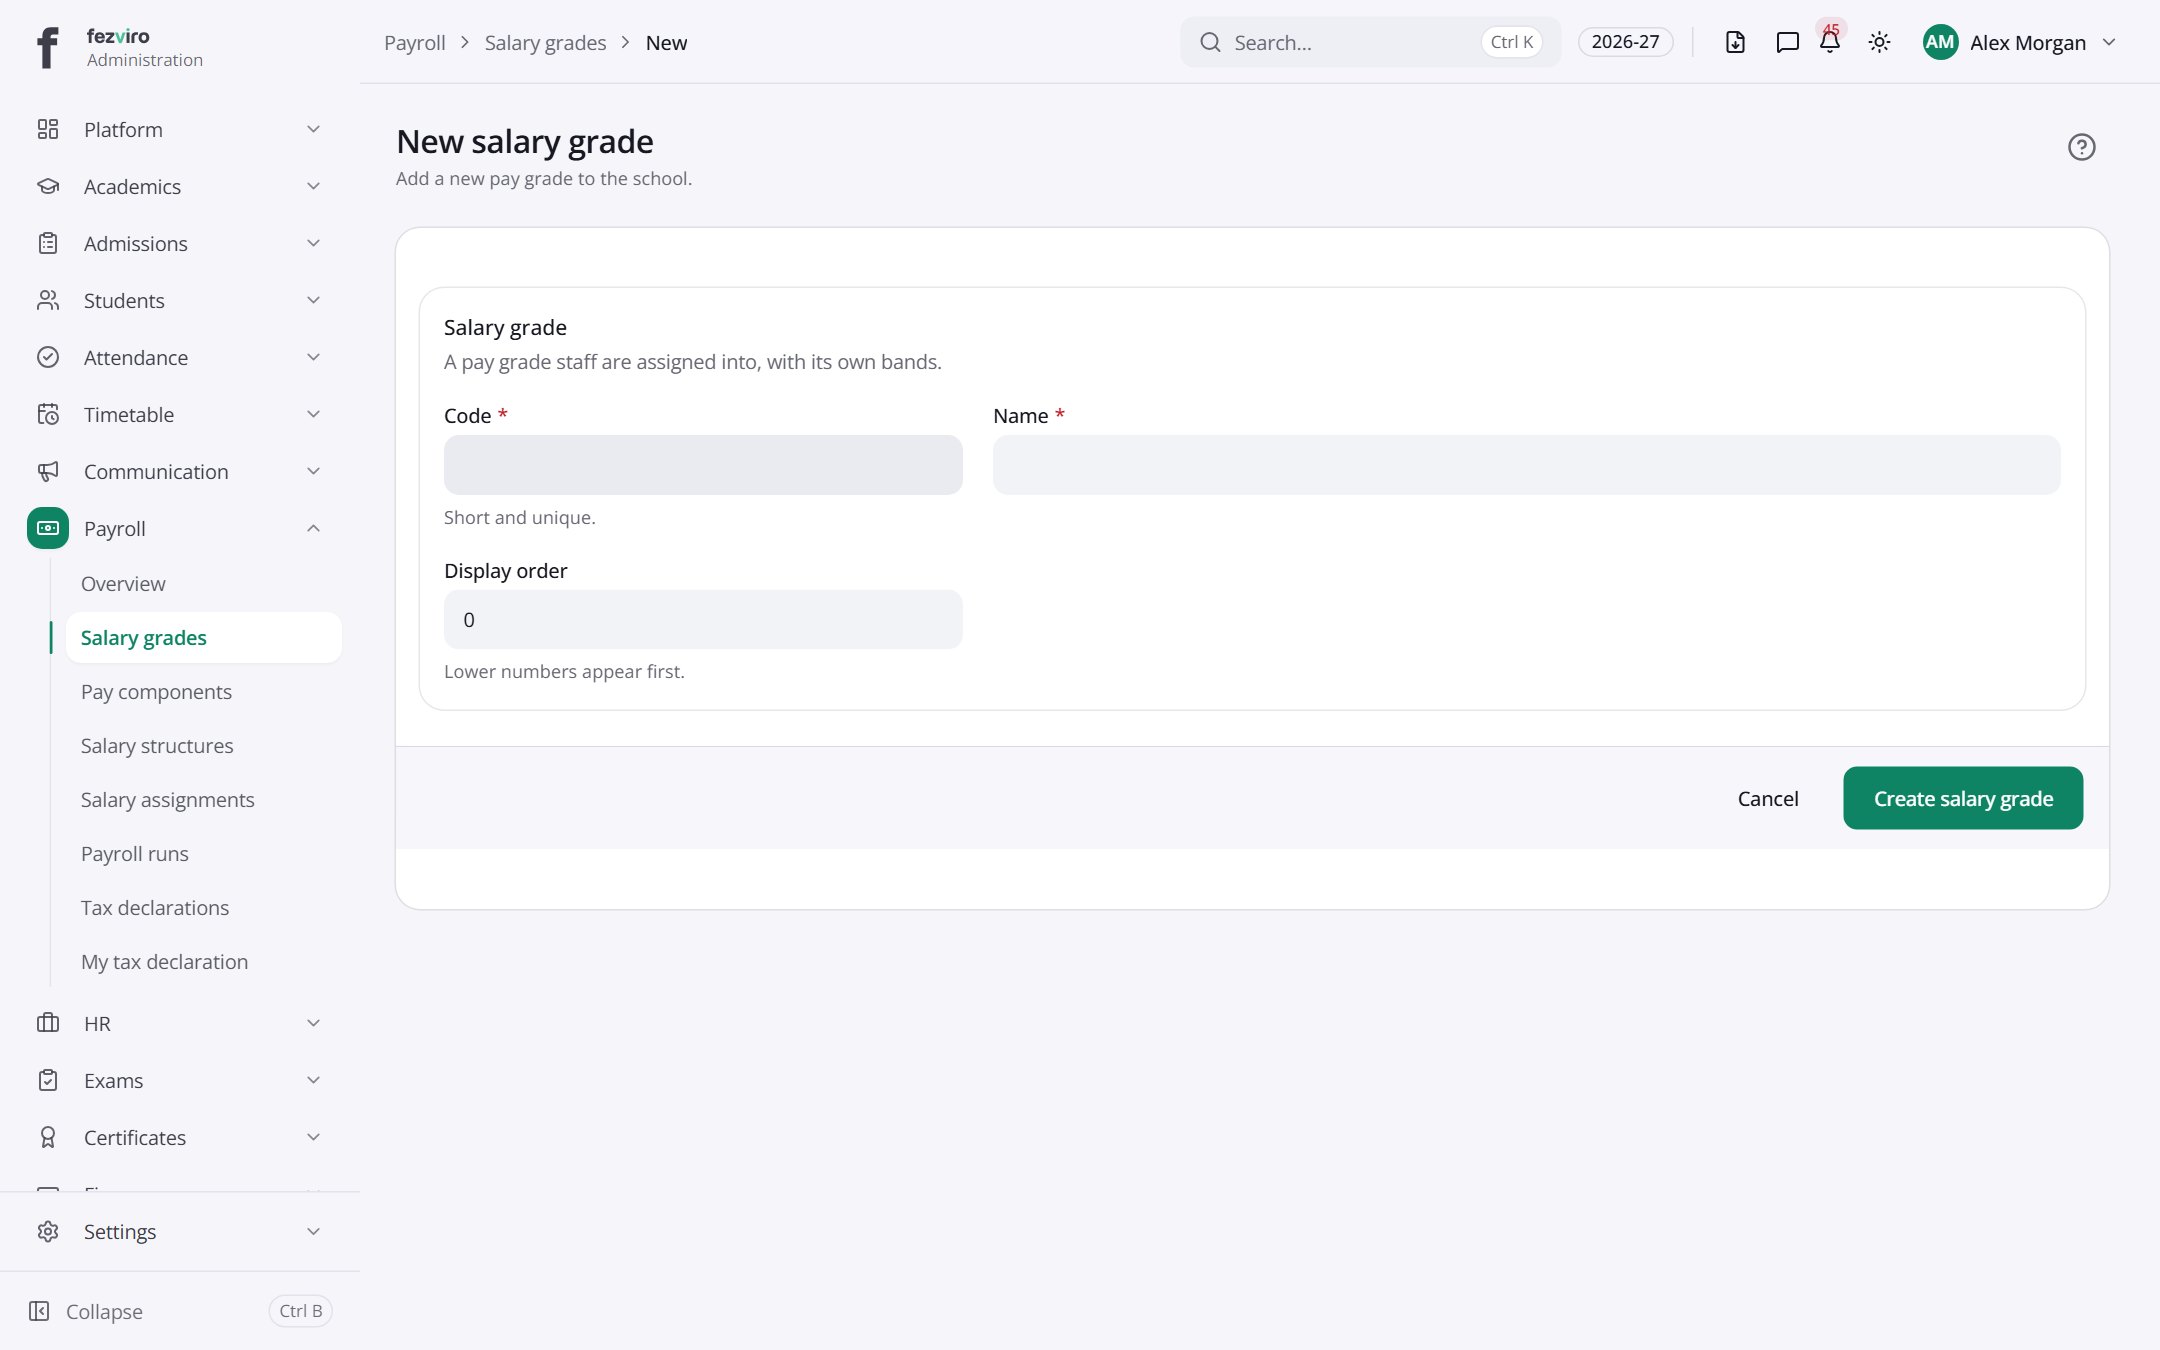This screenshot has width=2160, height=1350.
Task: Open the help question mark icon
Action: tap(2081, 147)
